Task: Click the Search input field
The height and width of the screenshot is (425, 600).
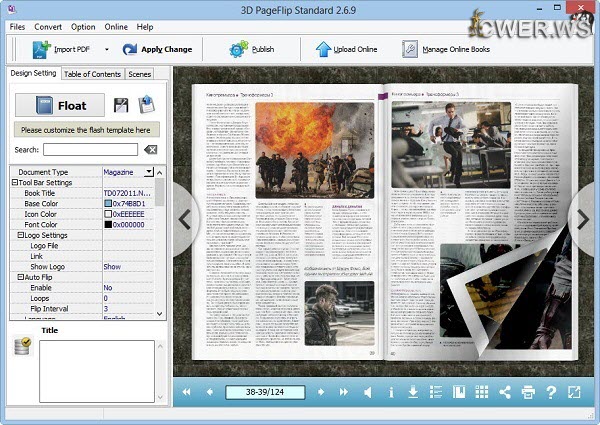Action: [x=89, y=149]
